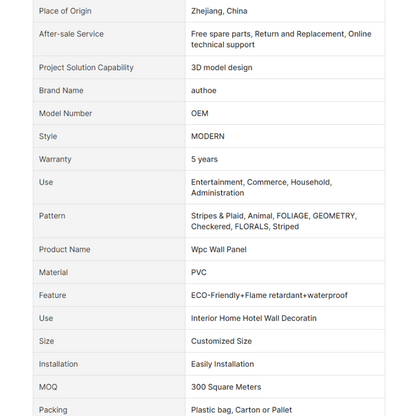Click Interior Home Hotel Wall Decoratin value
This screenshot has width=416, height=416.
point(254,318)
